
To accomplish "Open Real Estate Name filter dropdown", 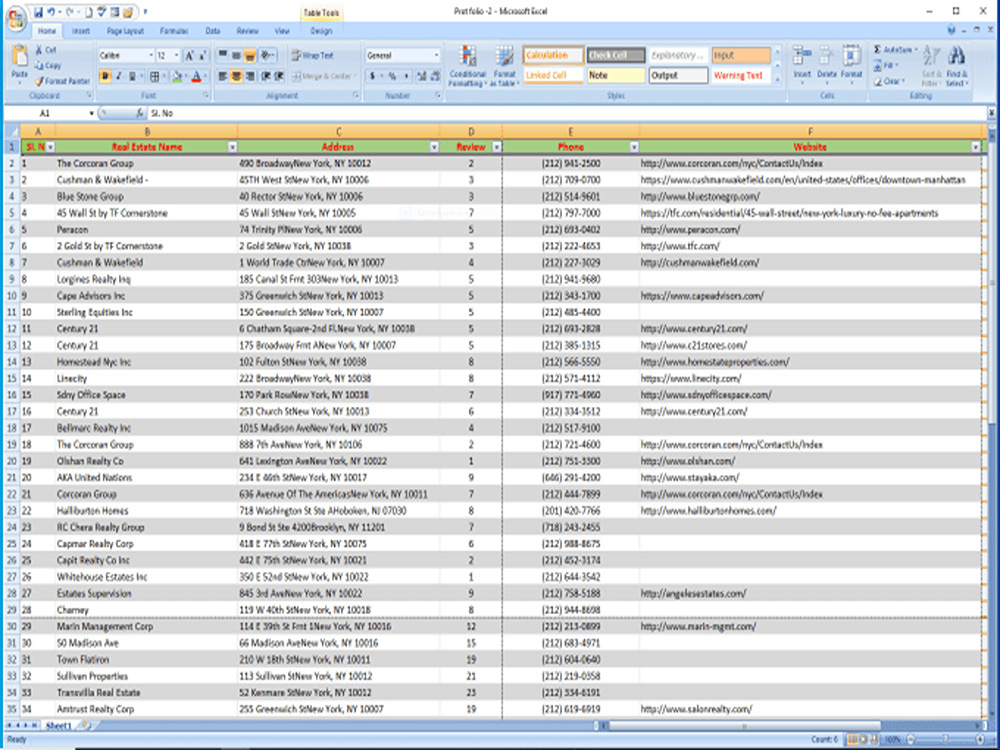I will click(232, 147).
